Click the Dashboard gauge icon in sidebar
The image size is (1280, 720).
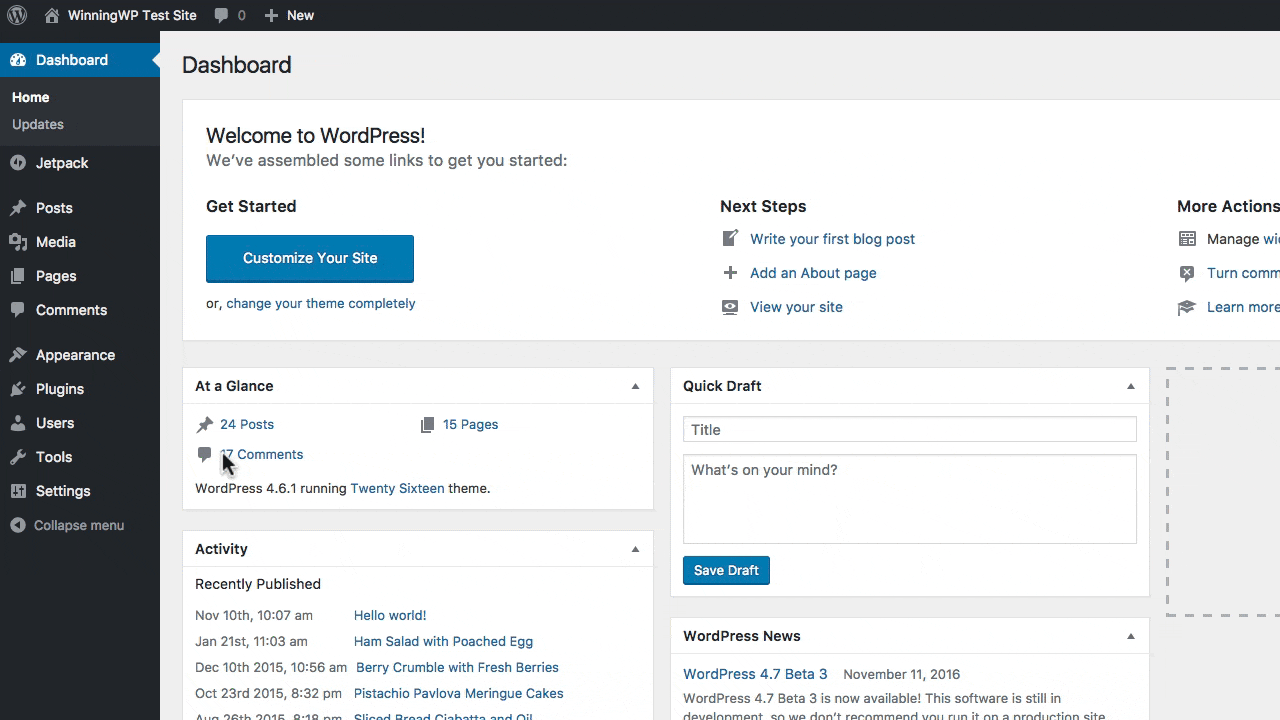click(18, 60)
